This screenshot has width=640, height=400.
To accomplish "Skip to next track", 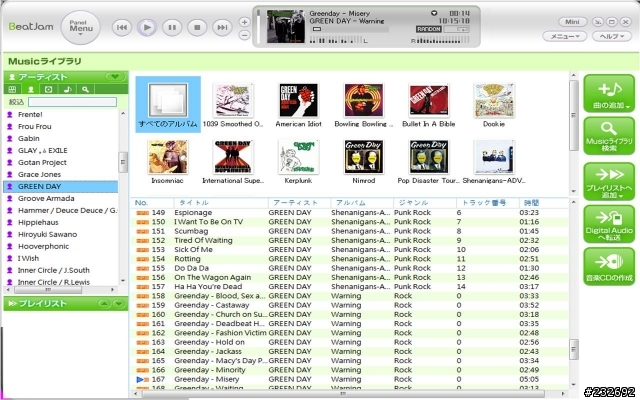I will tap(222, 28).
